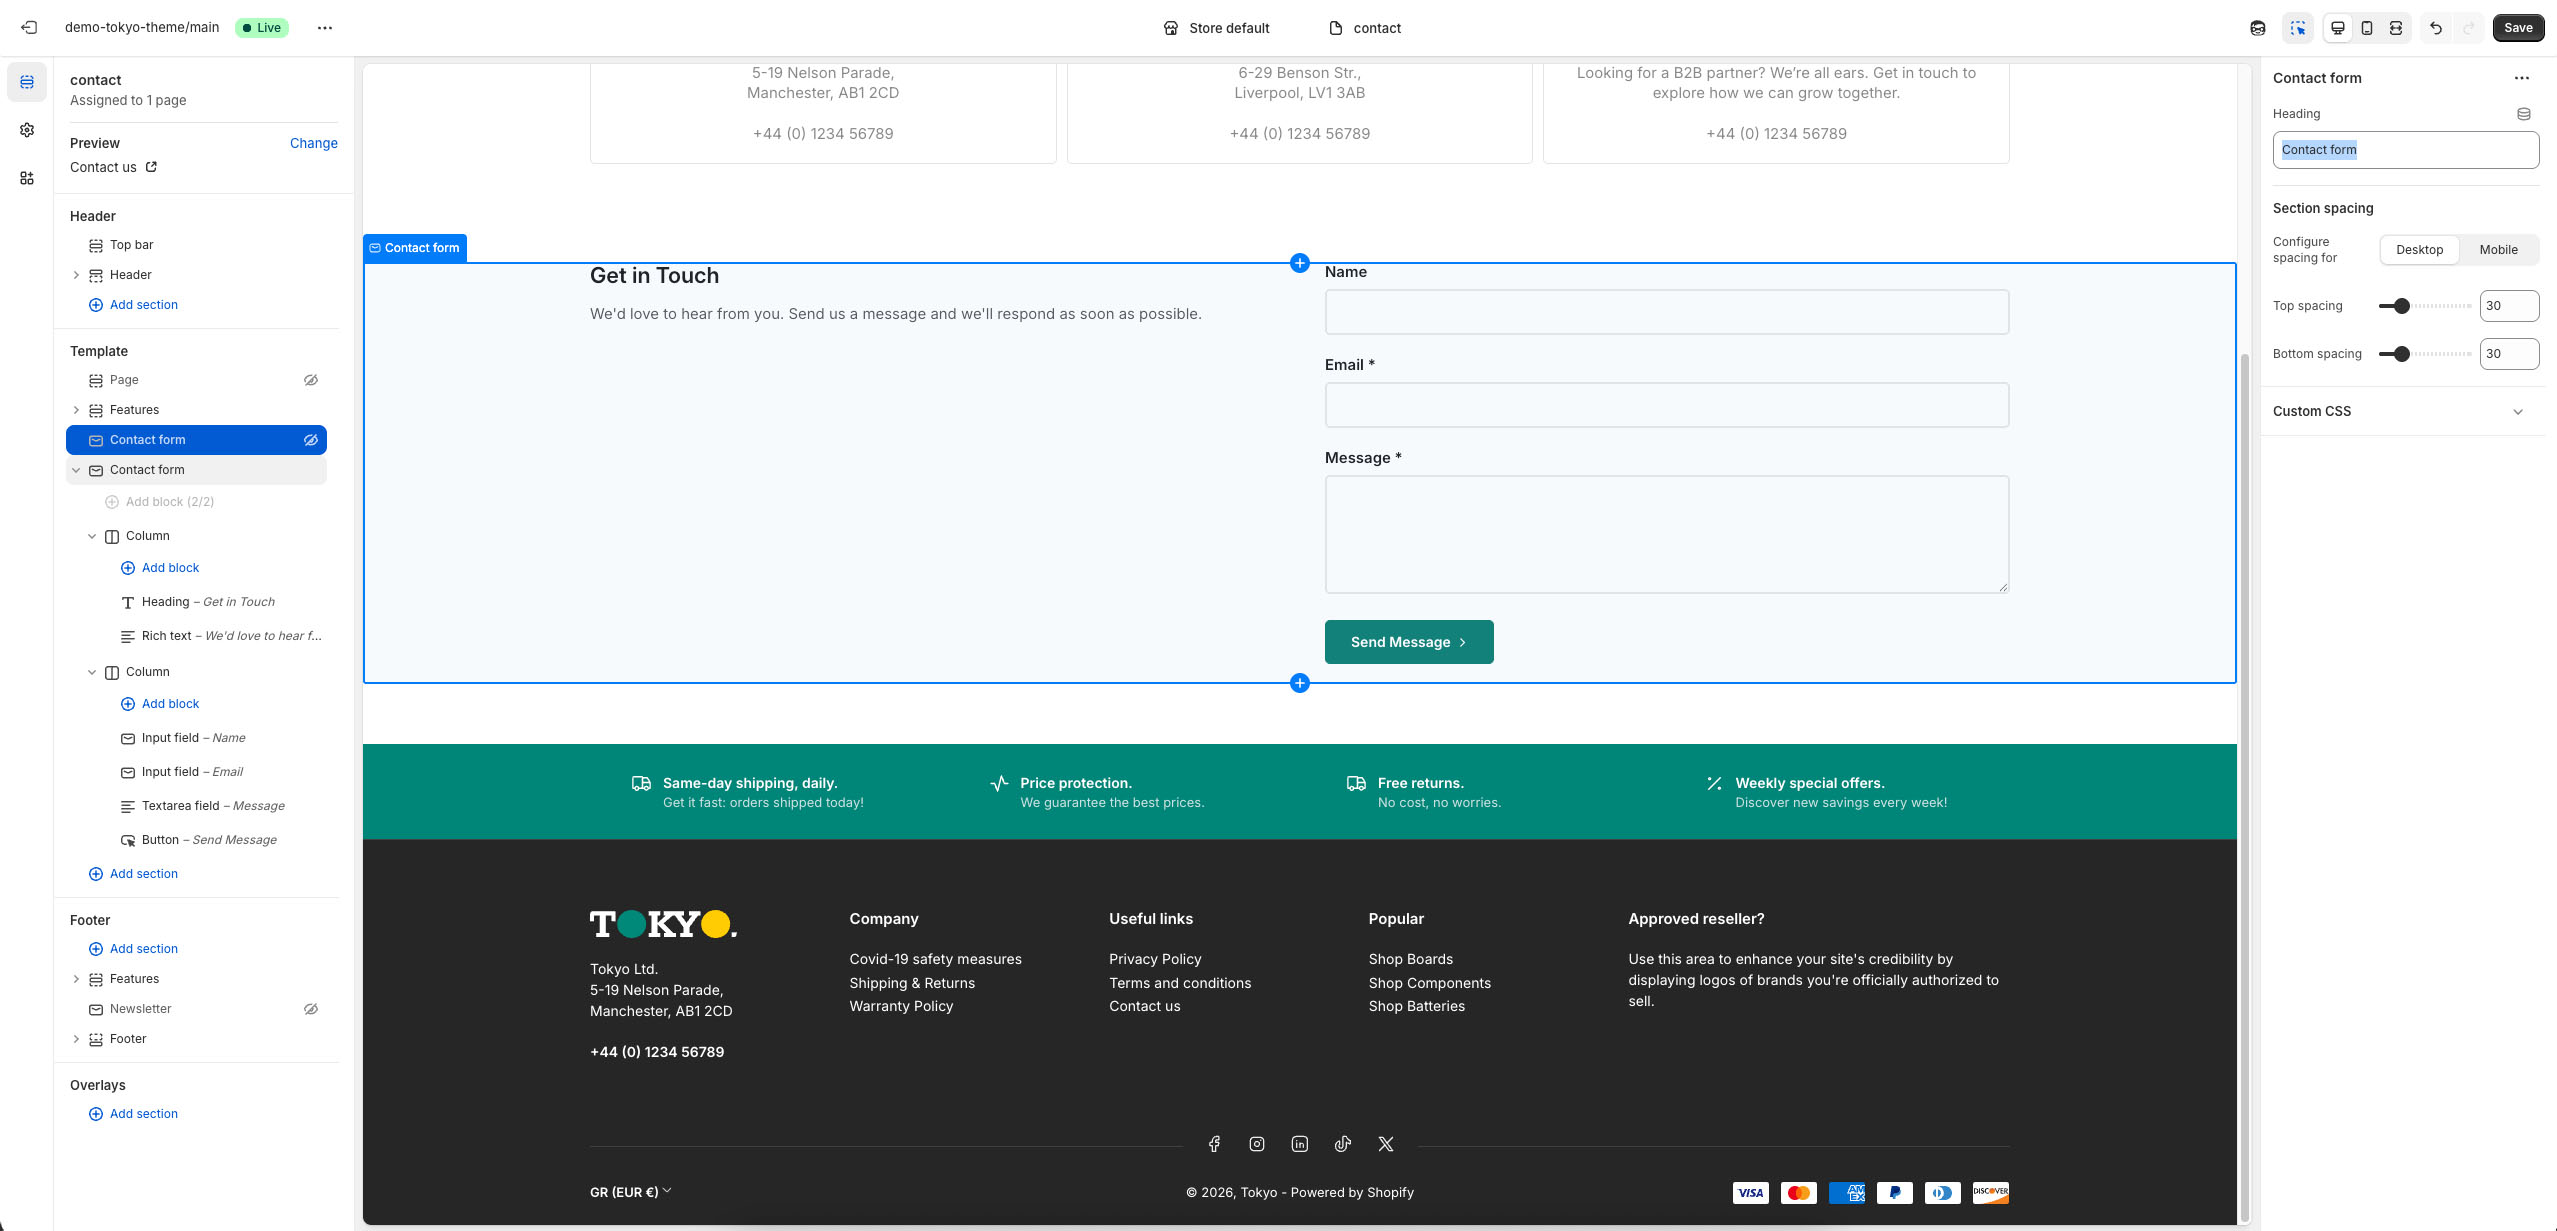Switch to mobile preview icon
Image resolution: width=2557 pixels, height=1231 pixels.
(x=2367, y=28)
